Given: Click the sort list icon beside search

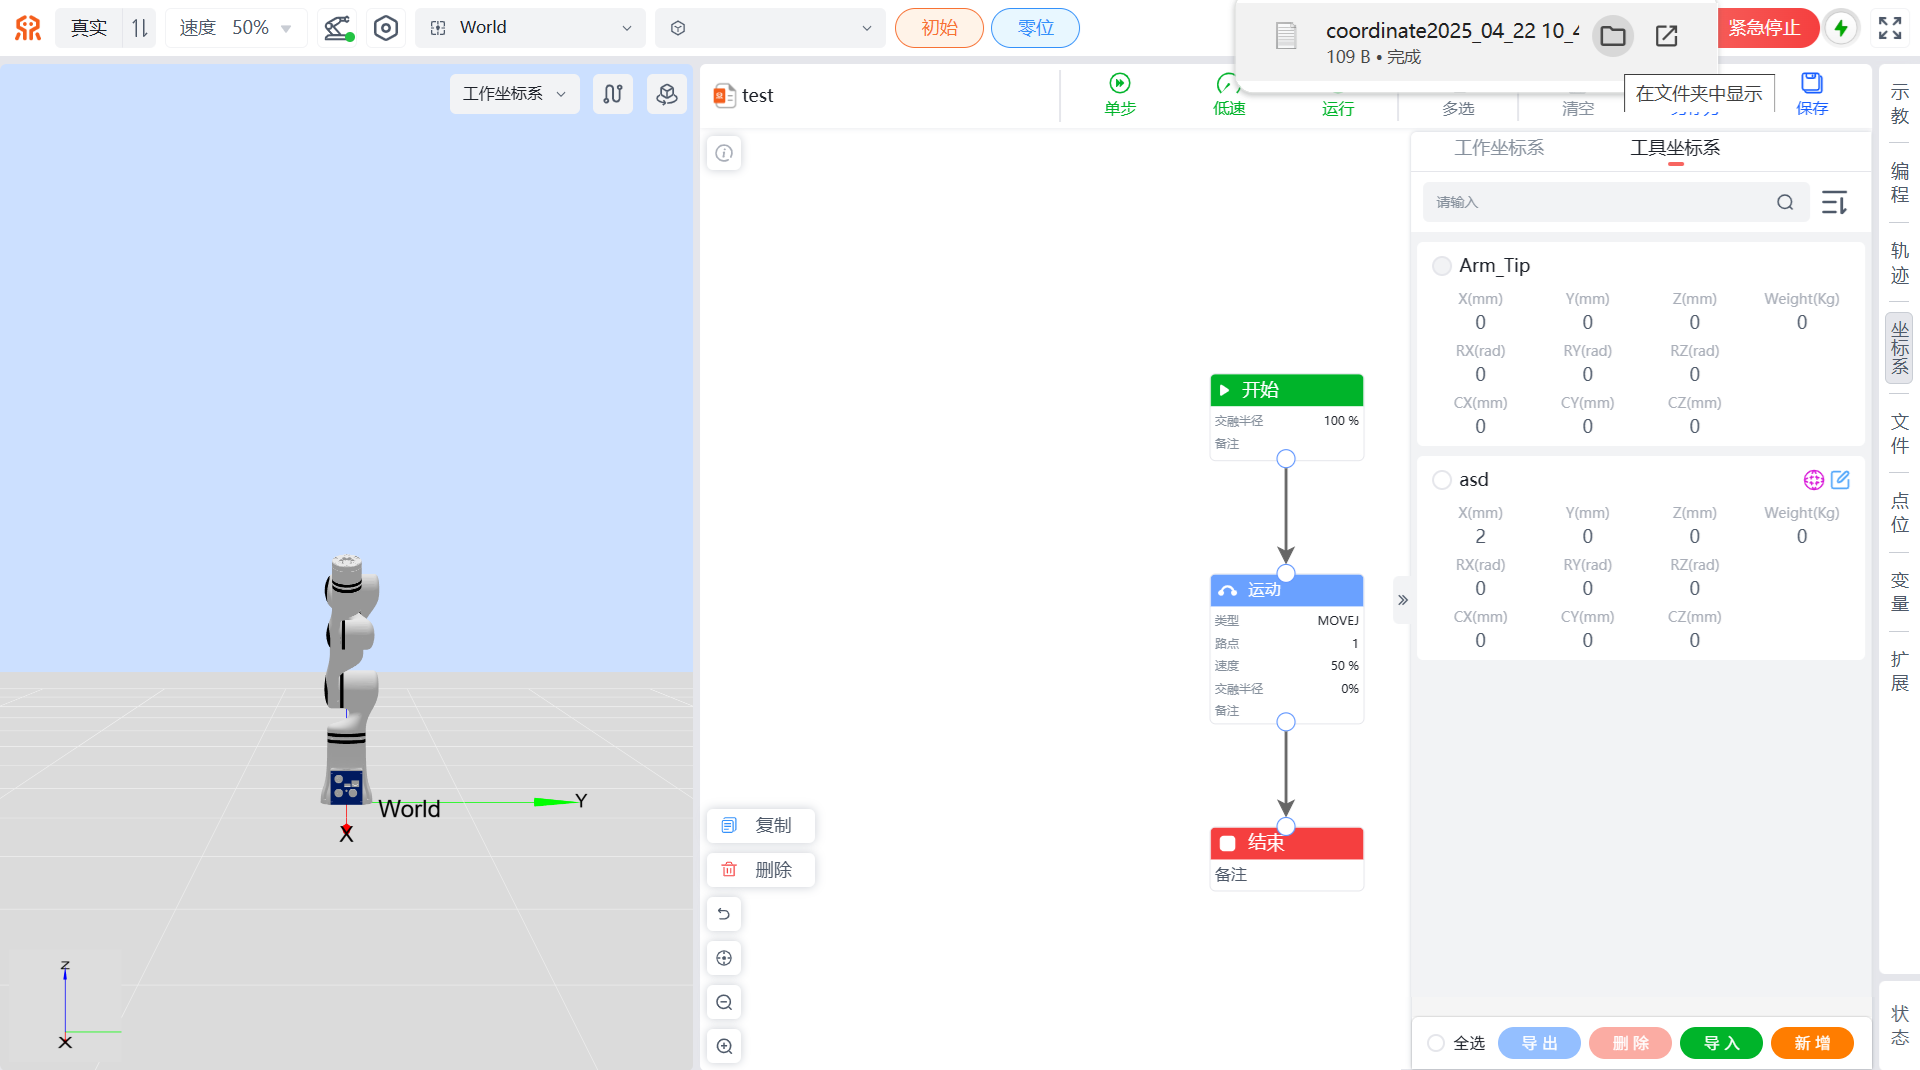Looking at the screenshot, I should [x=1834, y=203].
